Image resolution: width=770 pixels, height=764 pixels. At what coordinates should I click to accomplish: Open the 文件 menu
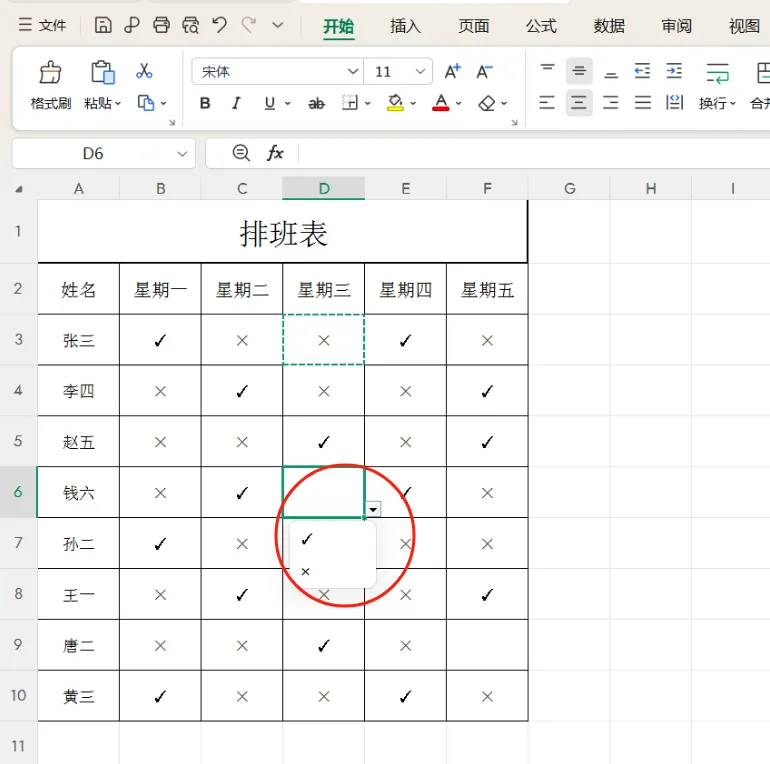(x=42, y=25)
